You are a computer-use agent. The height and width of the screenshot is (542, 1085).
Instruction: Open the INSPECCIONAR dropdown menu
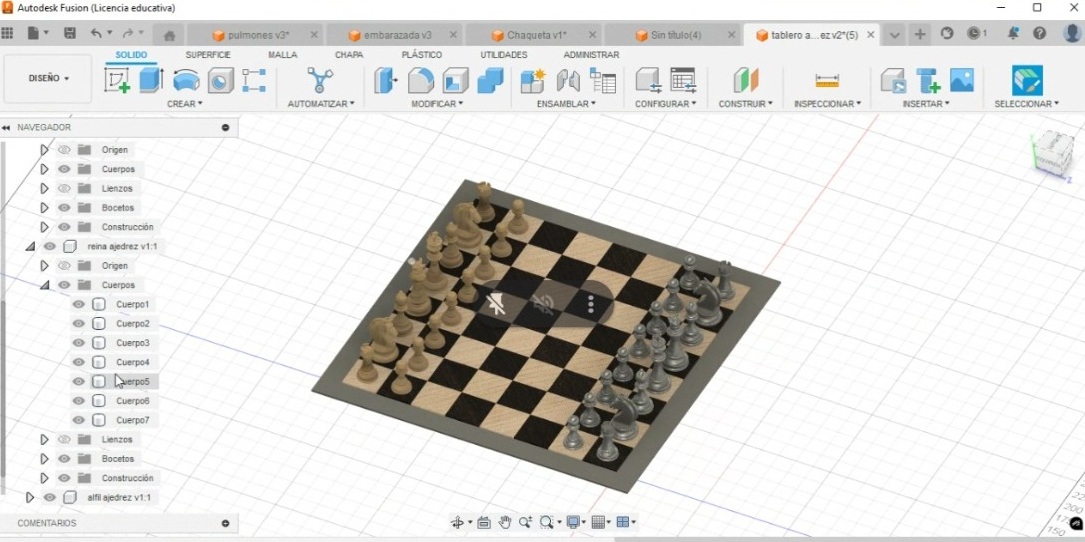coord(827,104)
